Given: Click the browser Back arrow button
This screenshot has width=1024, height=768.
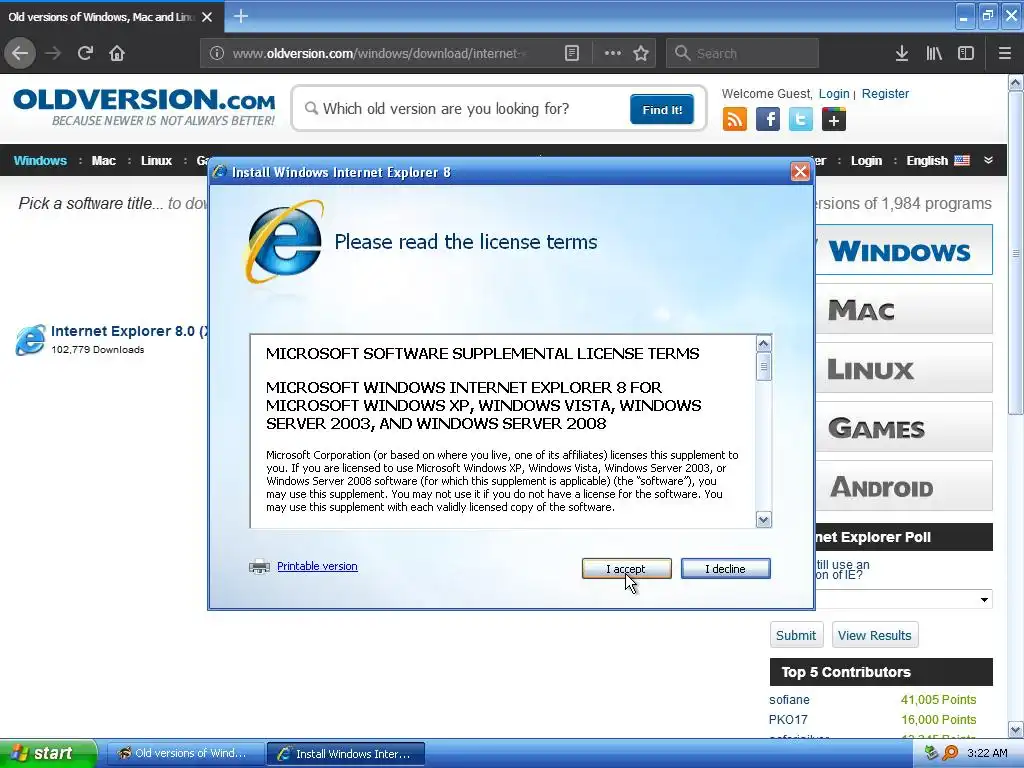Looking at the screenshot, I should [x=20, y=53].
